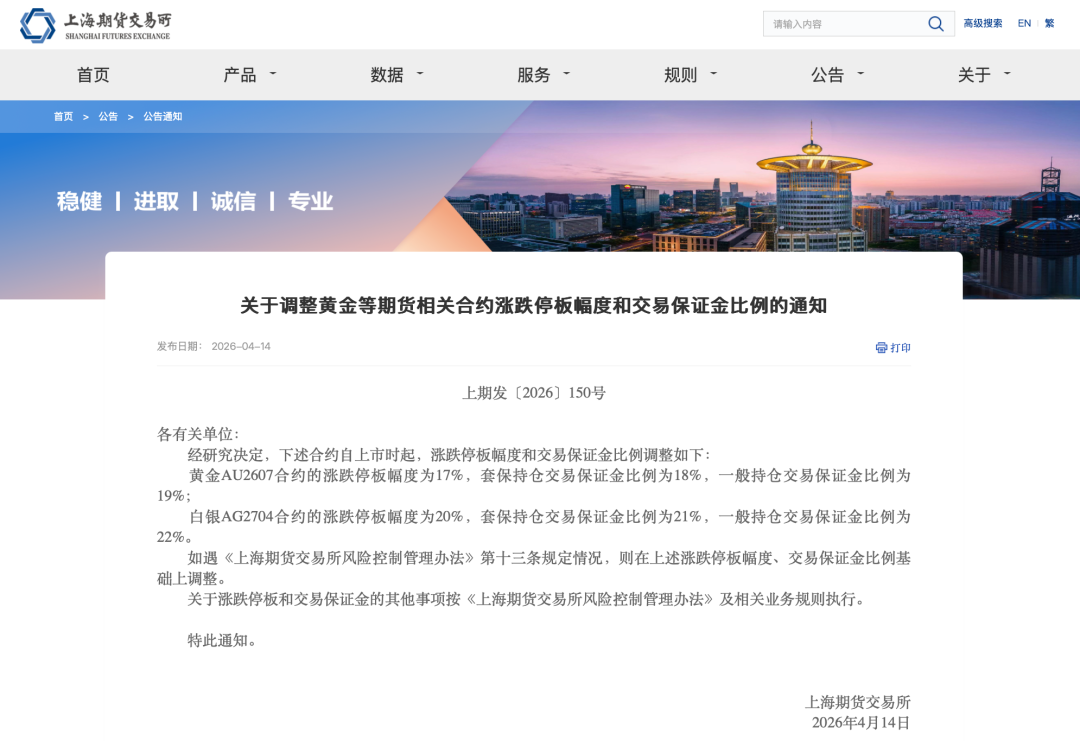Image resolution: width=1080 pixels, height=741 pixels.
Task: Open 公告通知 from the breadcrumb
Action: (x=163, y=116)
